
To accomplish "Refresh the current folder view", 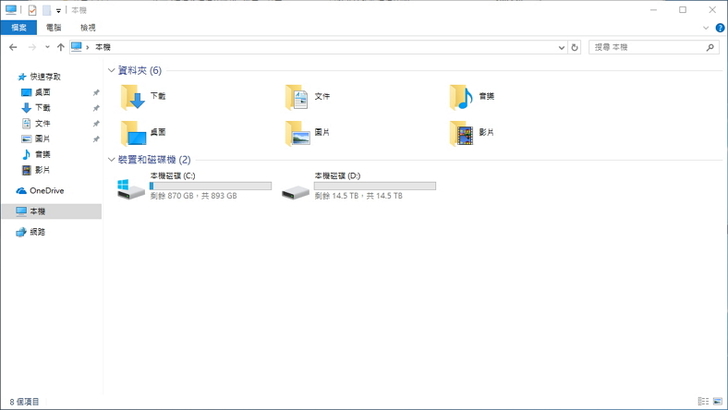I will [574, 47].
